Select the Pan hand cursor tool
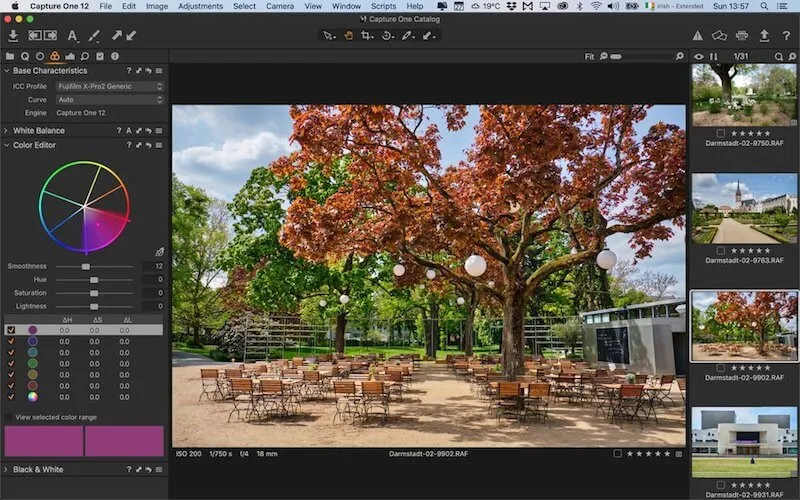This screenshot has width=800, height=500. (349, 36)
